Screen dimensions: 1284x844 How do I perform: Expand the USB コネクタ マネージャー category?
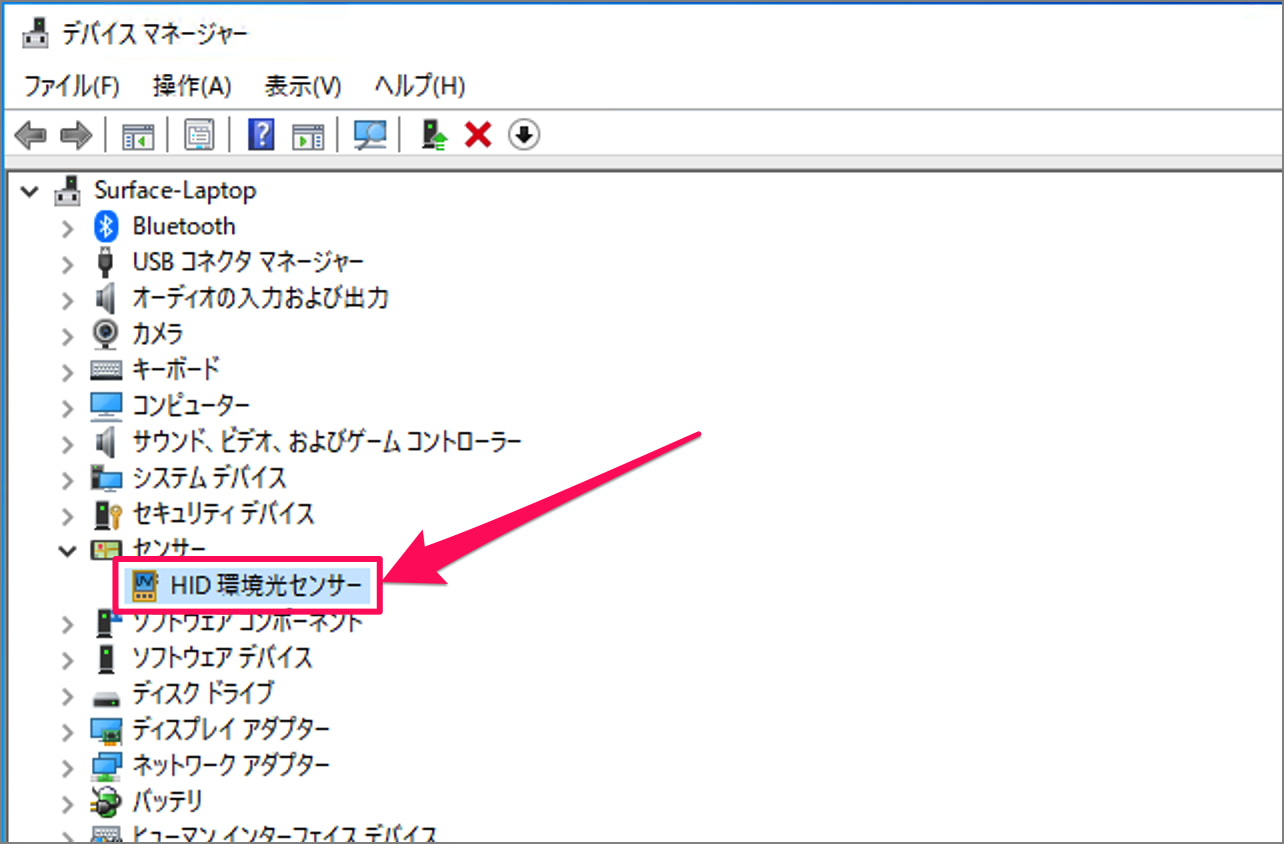[x=67, y=265]
